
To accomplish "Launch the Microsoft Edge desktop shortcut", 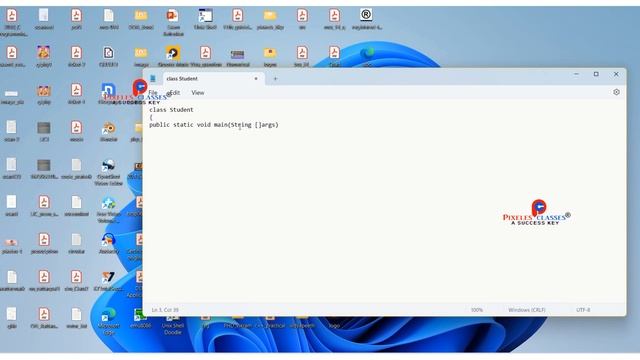I will click(109, 321).
